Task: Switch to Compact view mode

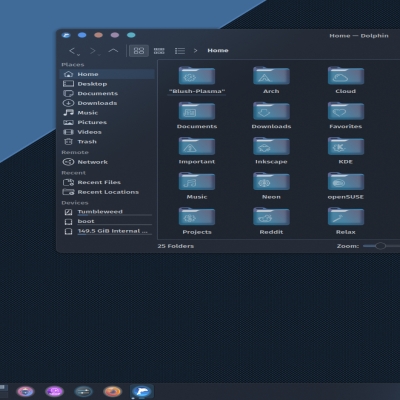Action: pos(159,51)
